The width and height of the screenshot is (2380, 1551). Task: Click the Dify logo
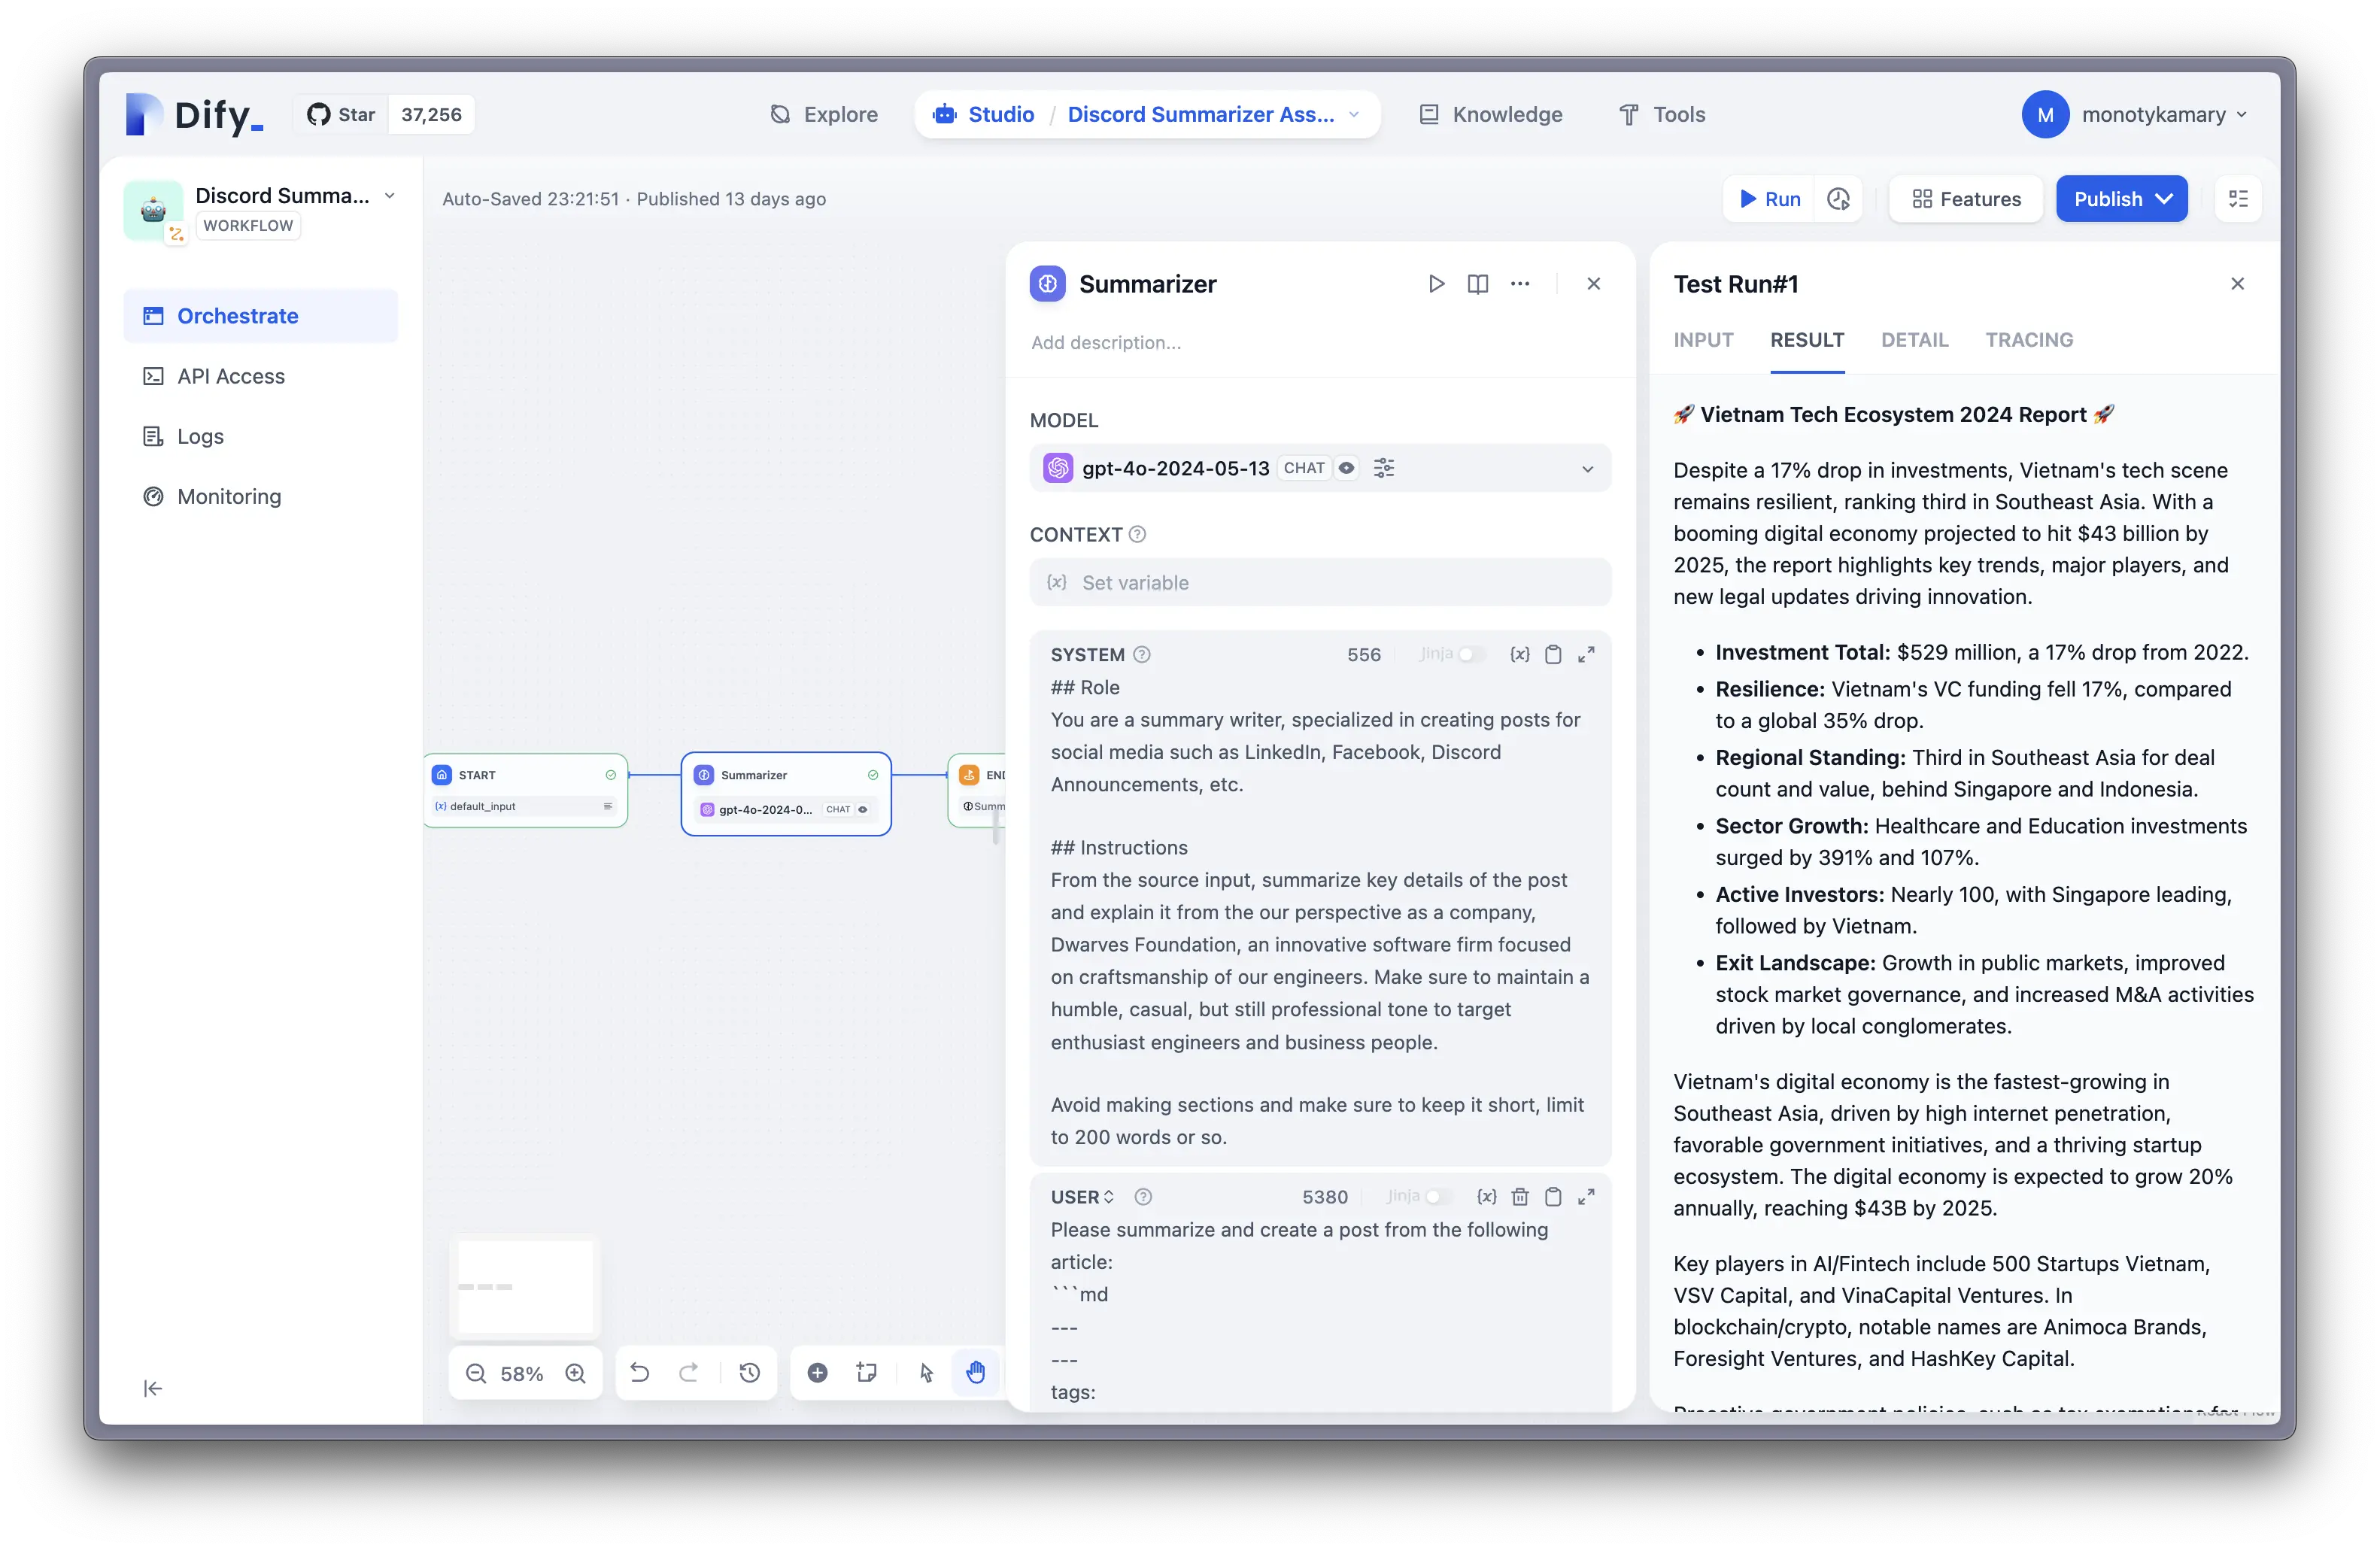[194, 115]
